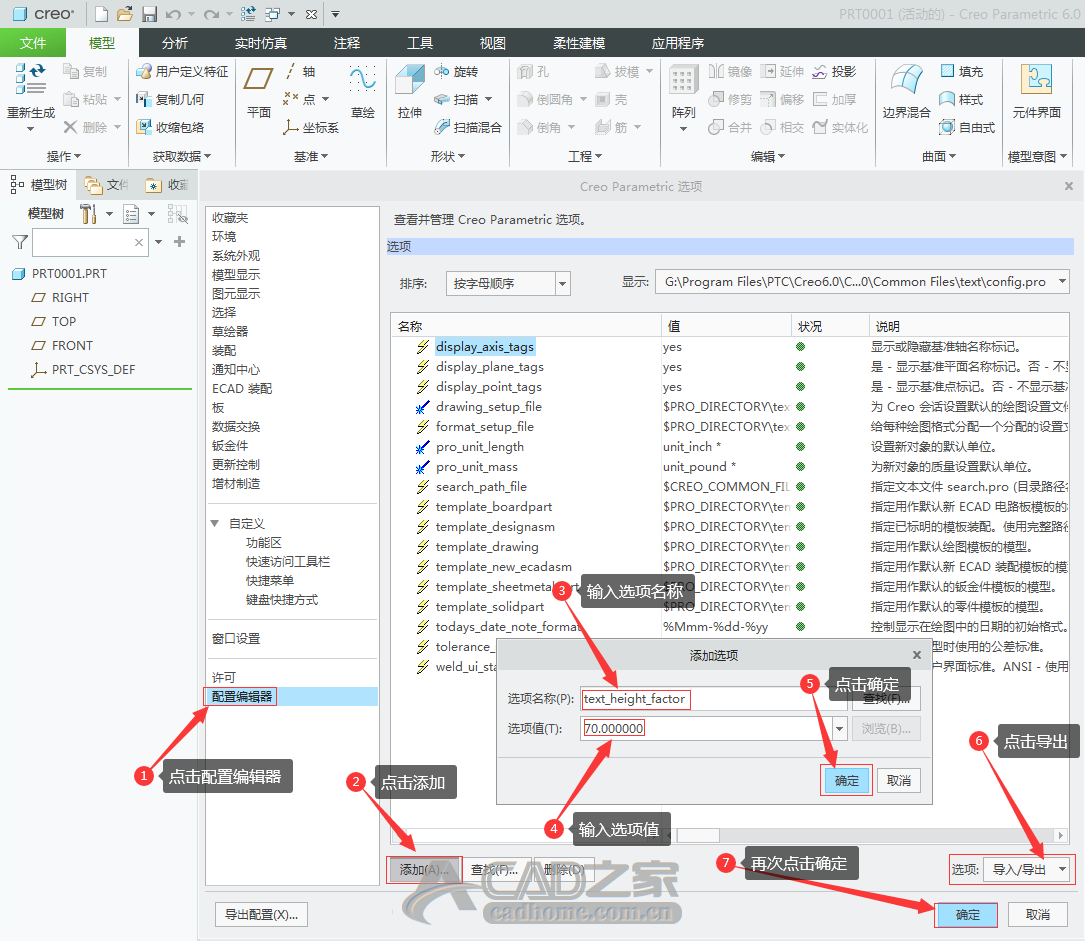Viewport: 1085px width, 941px height.
Task: Click Shrinkwrap (收缩包络)
Action: click(x=170, y=127)
